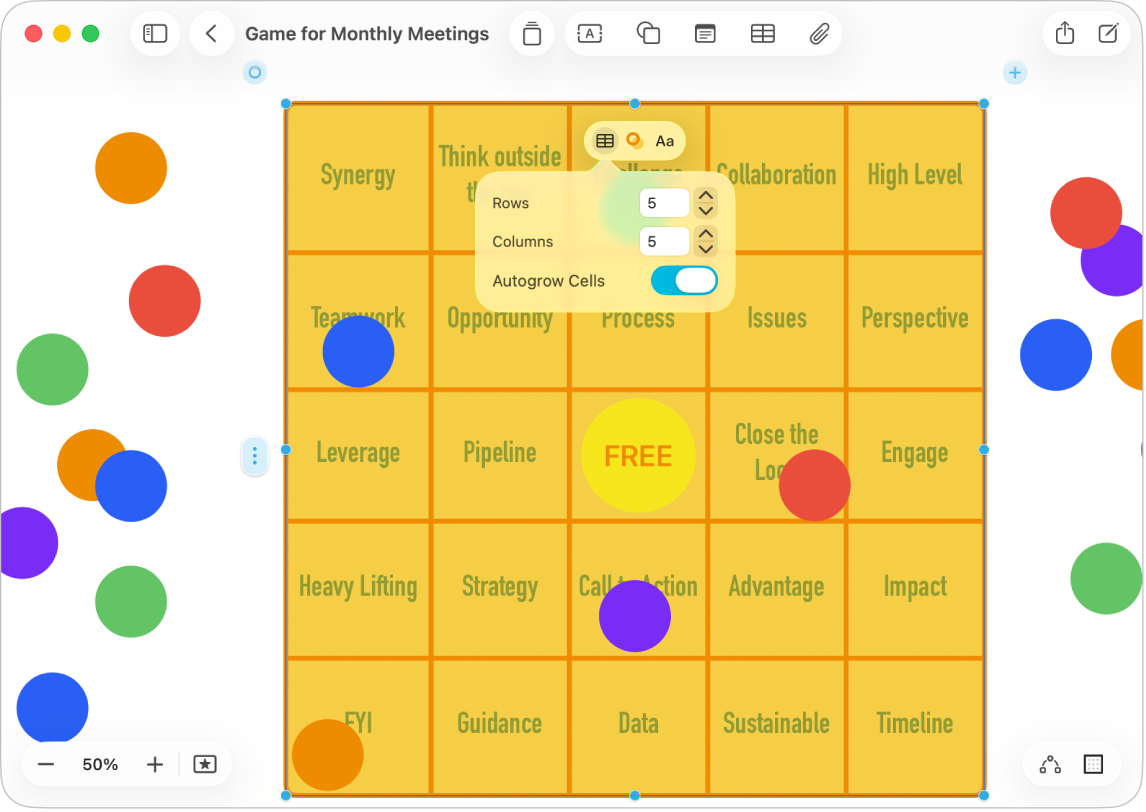
Task: Click the Rows number field
Action: (664, 202)
